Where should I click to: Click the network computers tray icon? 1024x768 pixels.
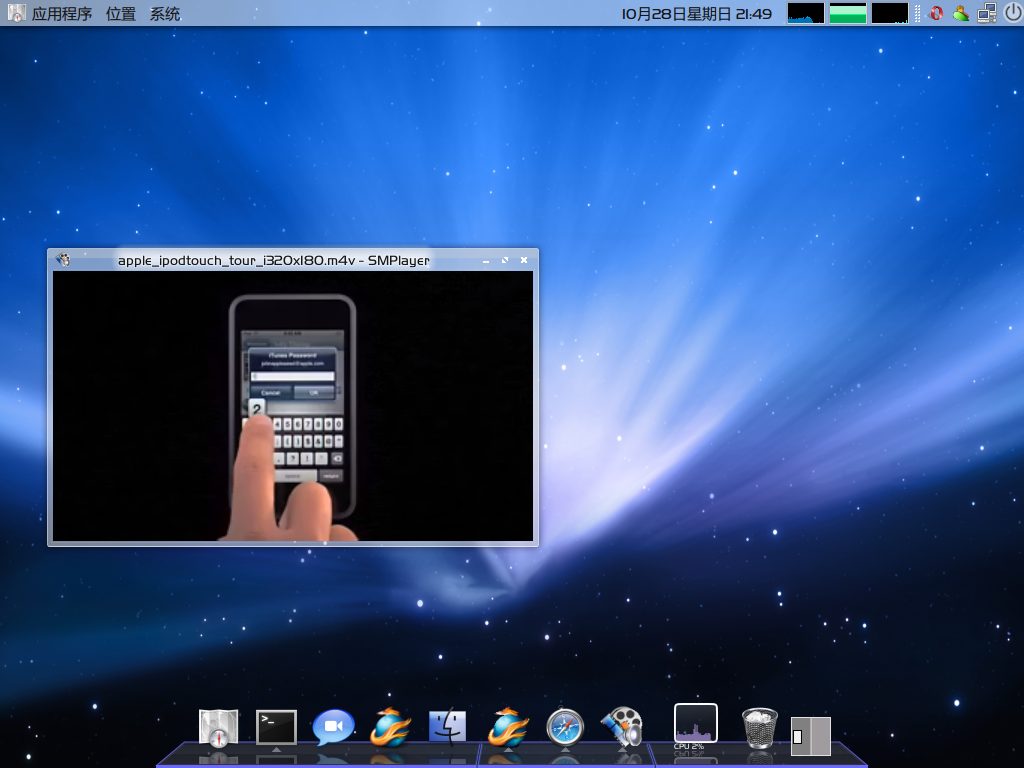tap(987, 13)
